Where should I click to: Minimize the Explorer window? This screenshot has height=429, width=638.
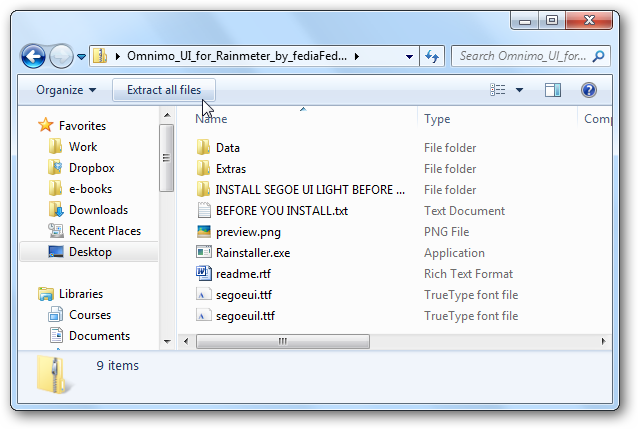pyautogui.click(x=525, y=21)
